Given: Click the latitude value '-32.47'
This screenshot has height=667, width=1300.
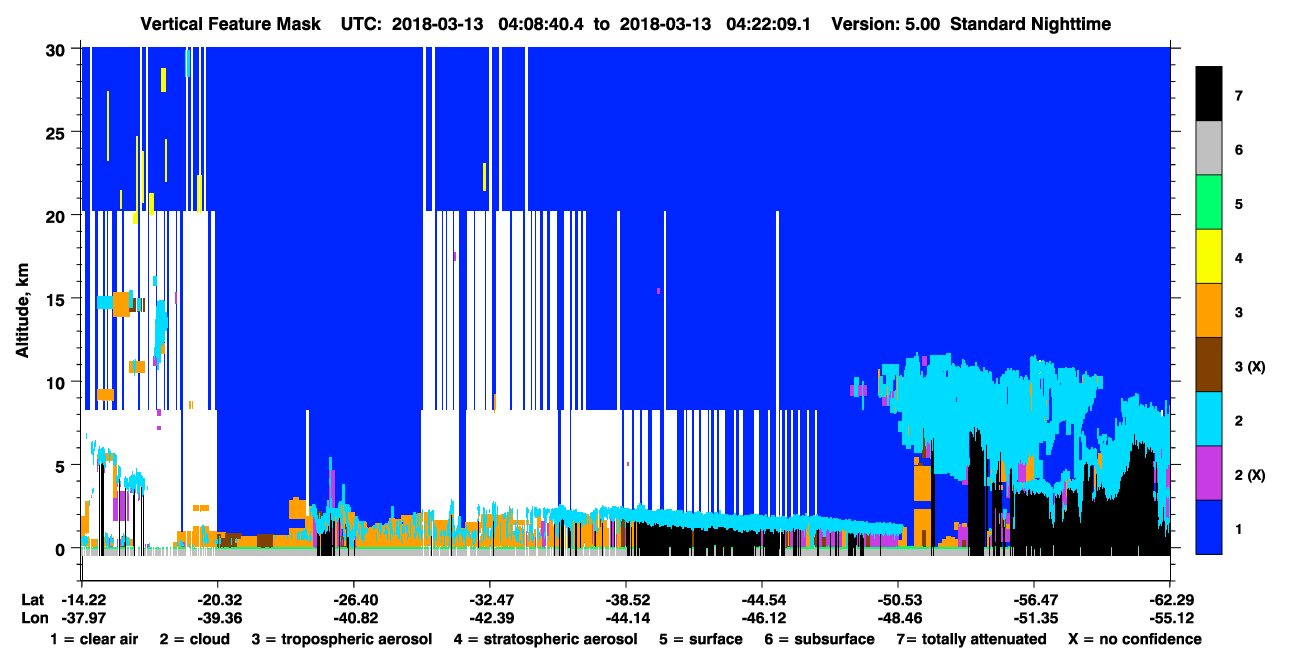Looking at the screenshot, I should point(489,600).
